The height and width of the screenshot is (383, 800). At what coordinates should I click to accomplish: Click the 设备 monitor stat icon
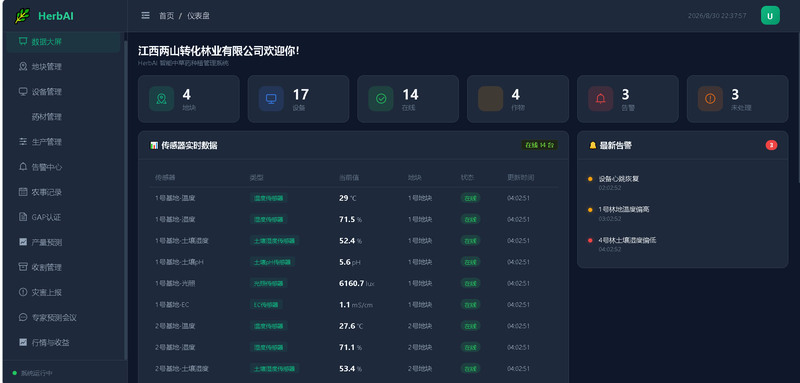tap(271, 99)
